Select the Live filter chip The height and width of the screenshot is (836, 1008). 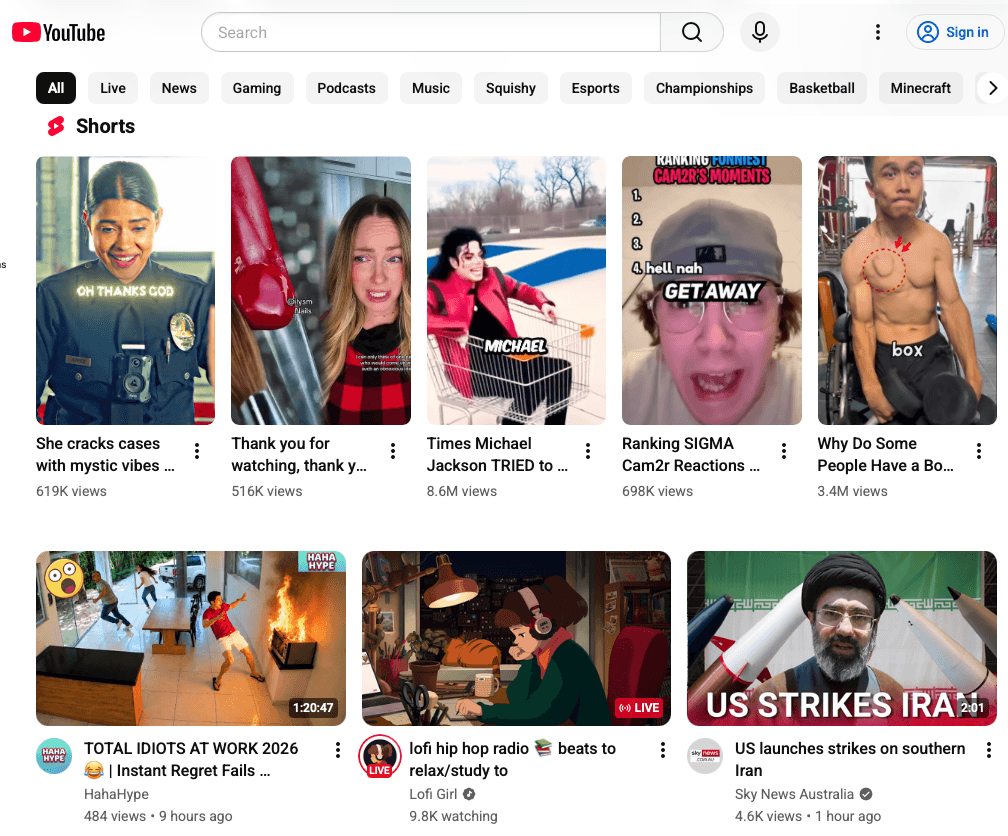coord(112,88)
